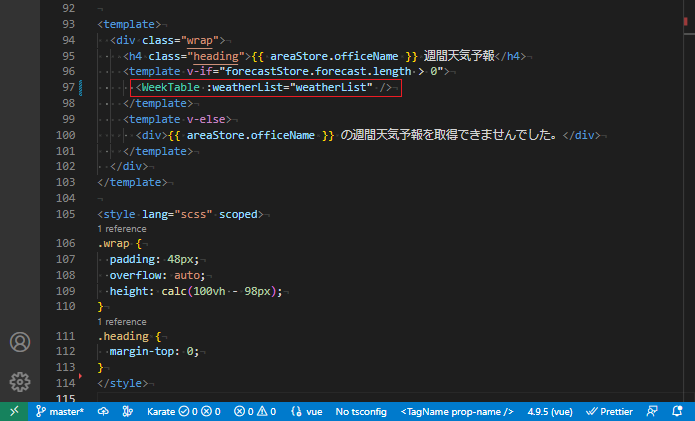Click the v-else template tag on line 99

(177, 119)
